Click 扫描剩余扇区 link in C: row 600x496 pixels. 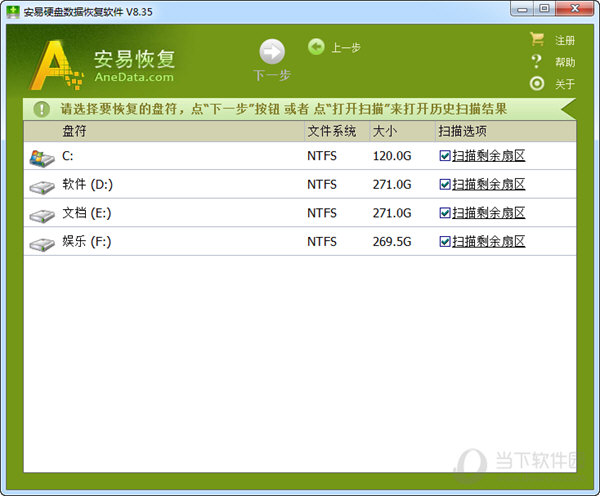(489, 156)
